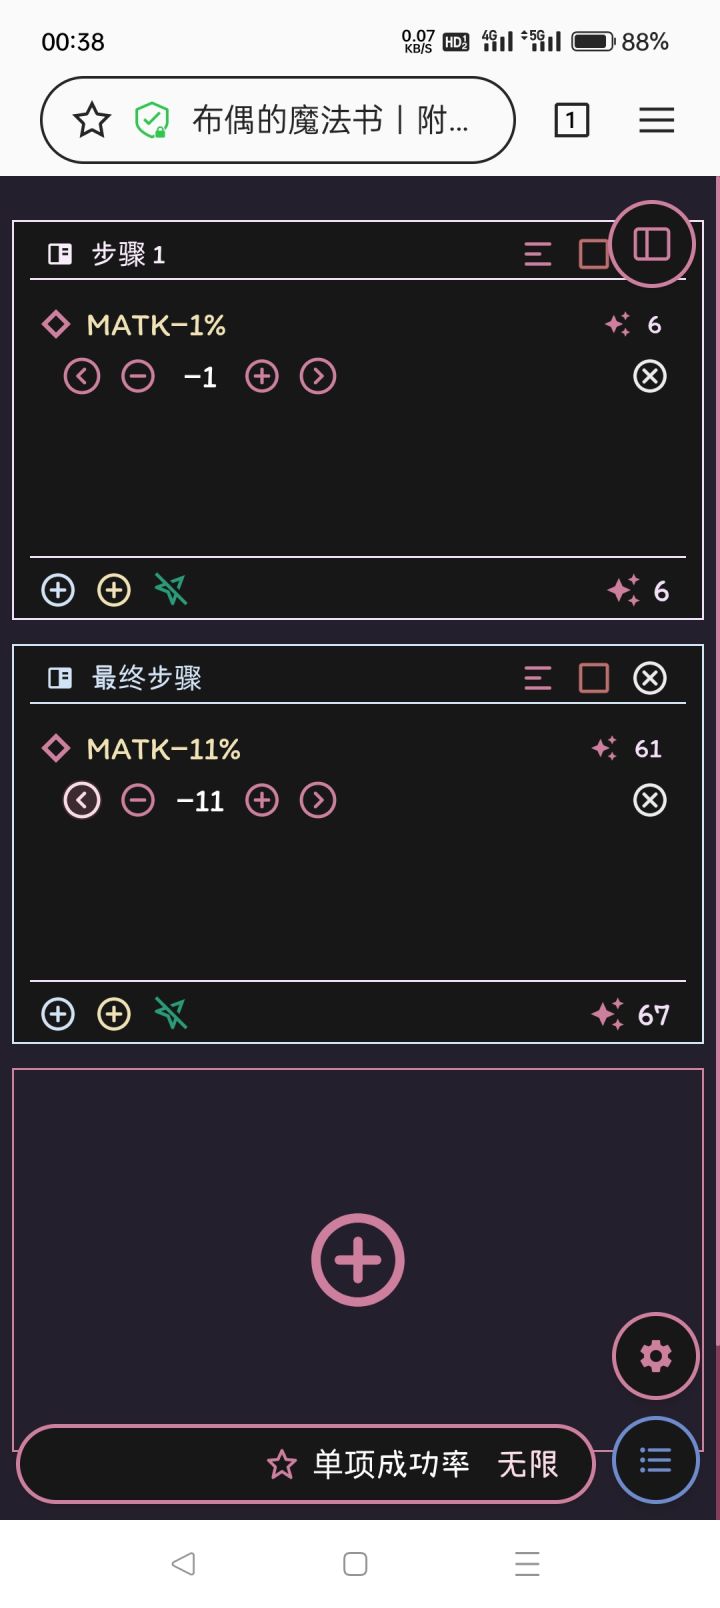Open the gear settings floating button
The height and width of the screenshot is (1608, 720).
(x=655, y=1356)
